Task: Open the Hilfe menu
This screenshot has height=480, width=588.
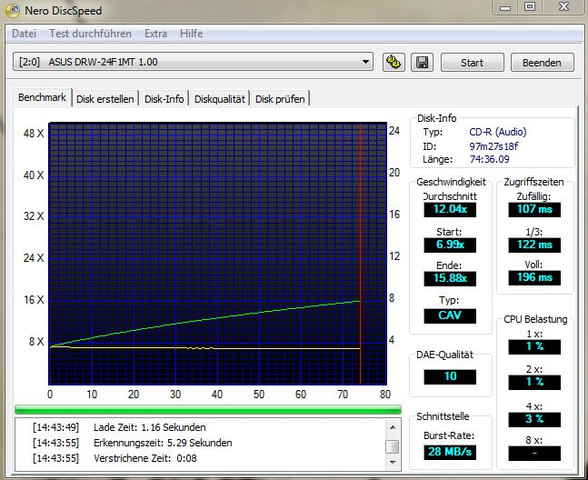Action: coord(191,33)
